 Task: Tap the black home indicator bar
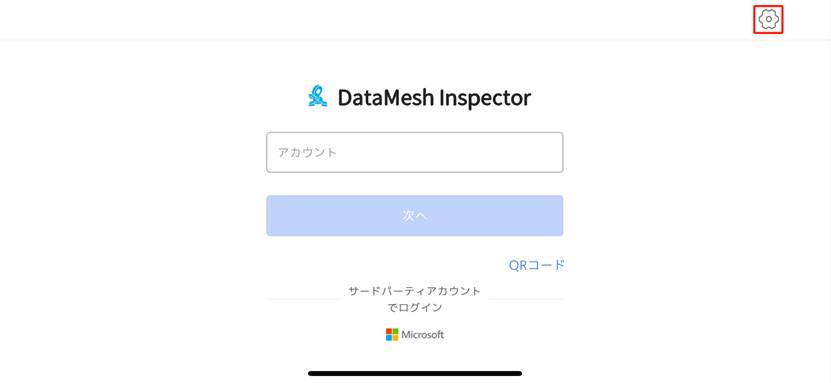tap(415, 373)
